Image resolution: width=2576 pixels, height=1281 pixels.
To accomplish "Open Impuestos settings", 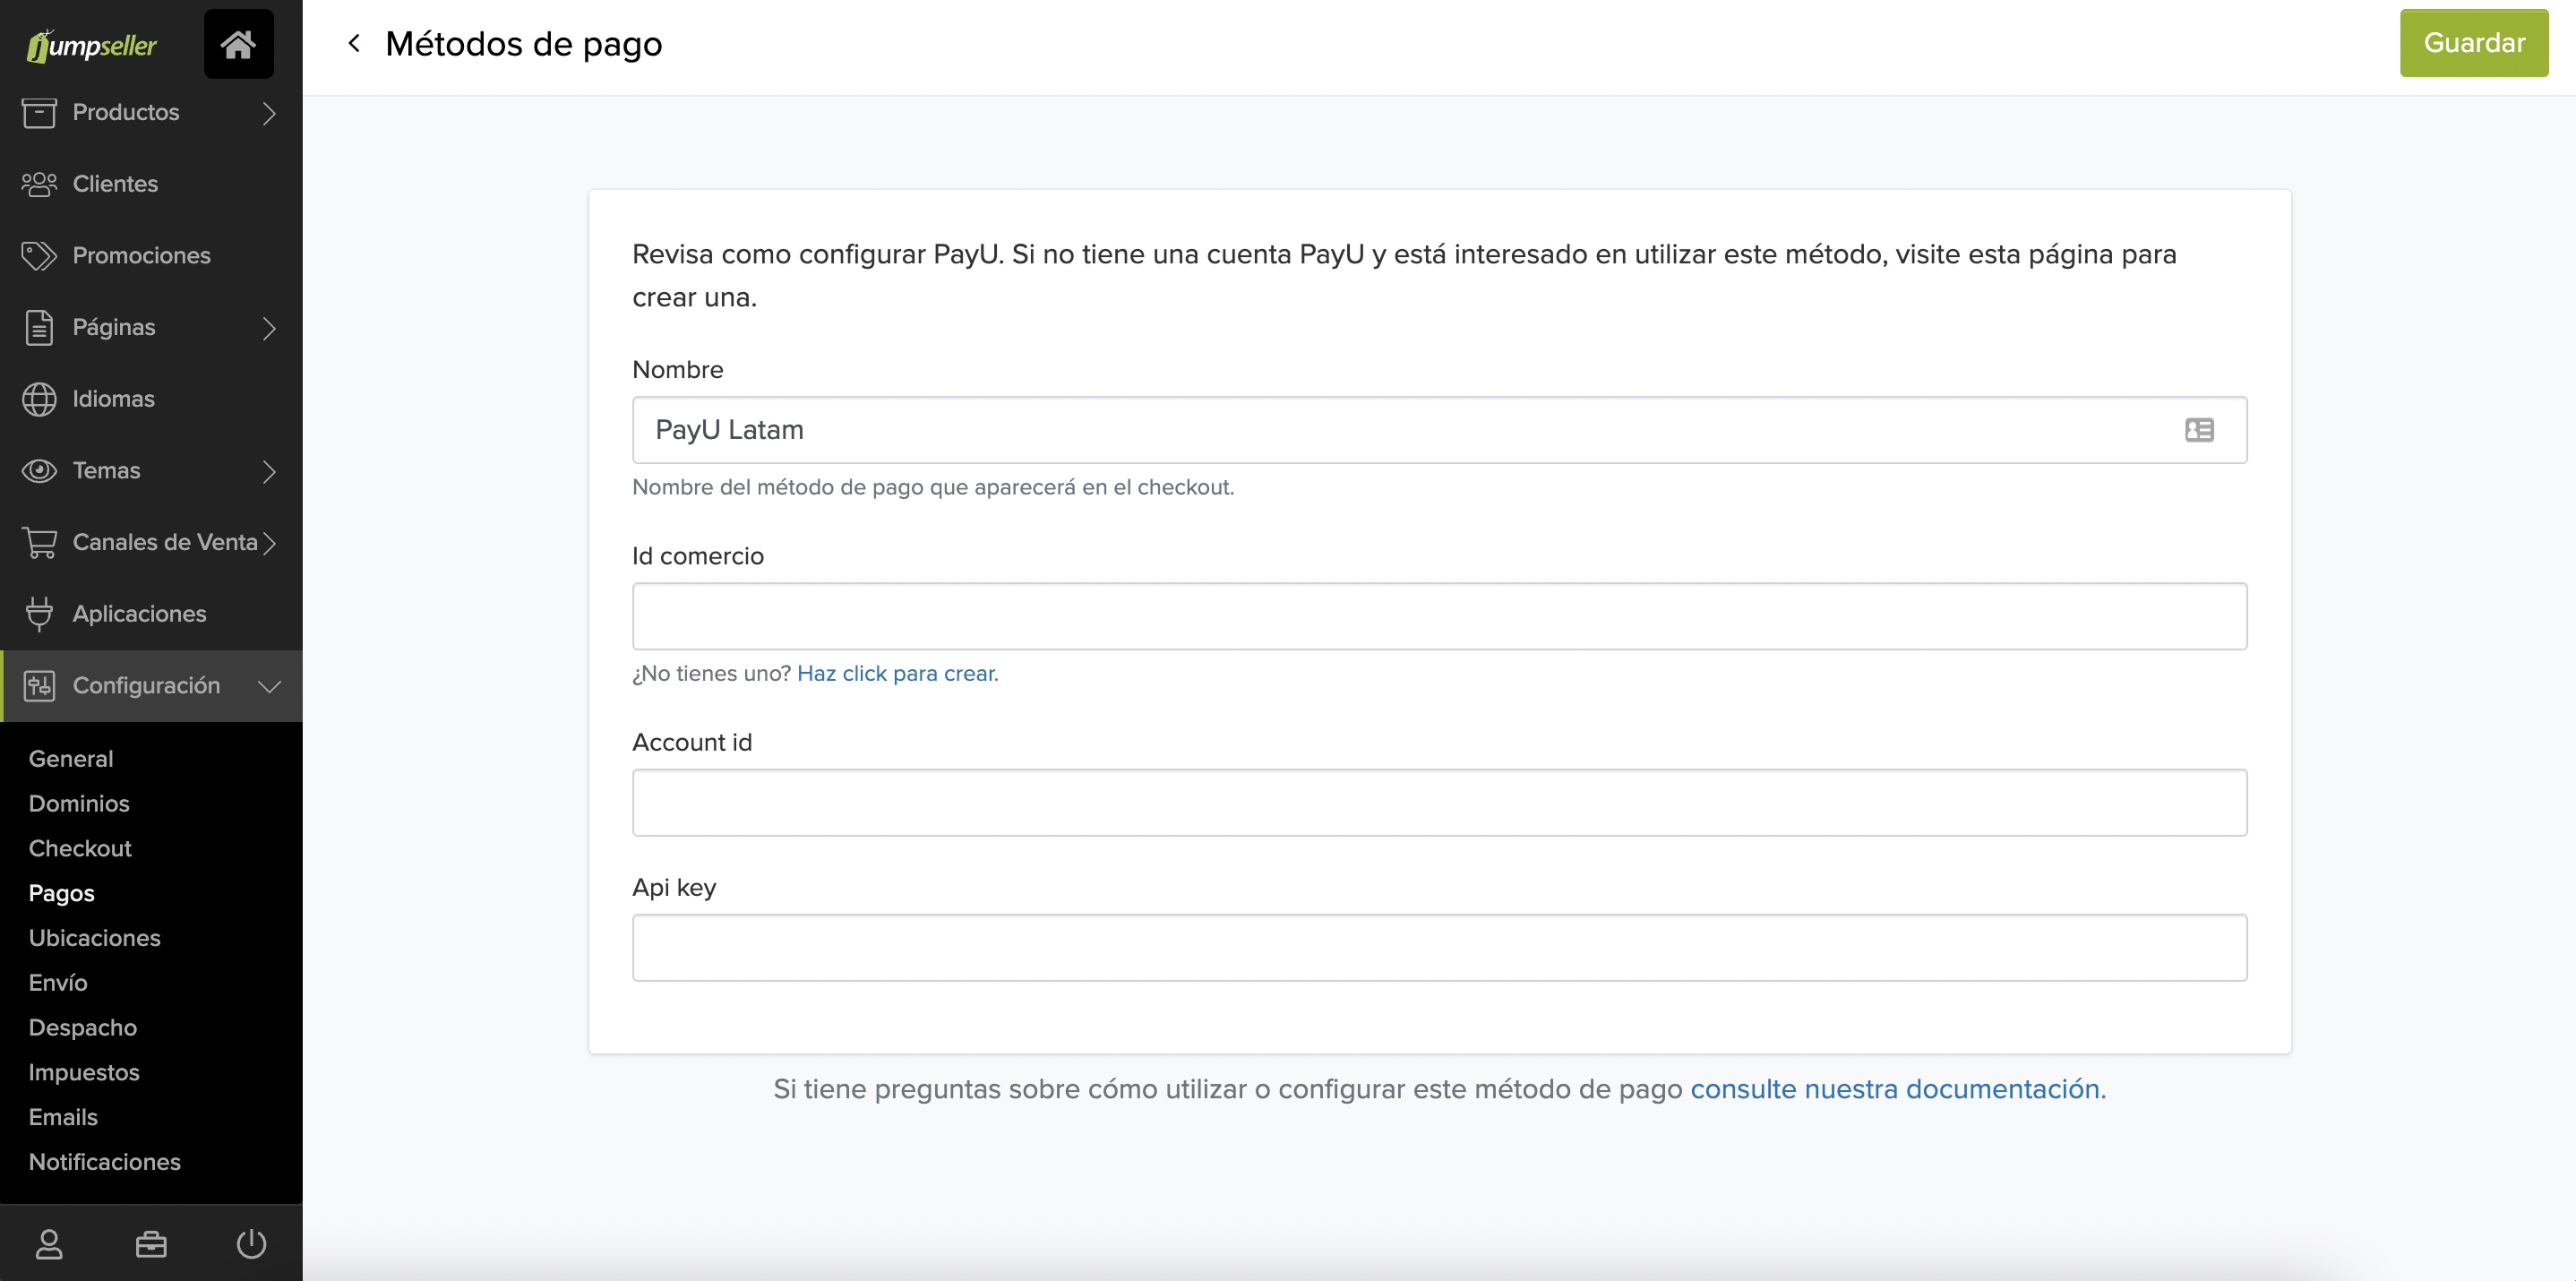I will click(84, 1073).
